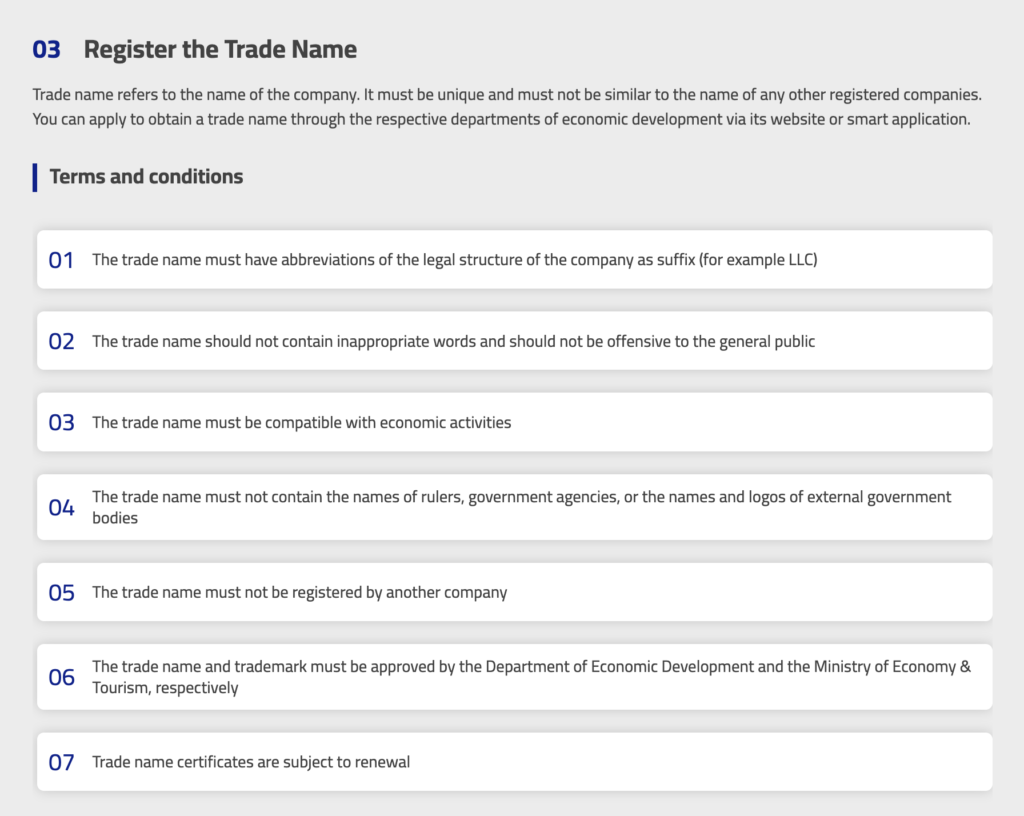The width and height of the screenshot is (1024, 816).
Task: Click the "05" number badge in the conditions list
Action: 62,593
